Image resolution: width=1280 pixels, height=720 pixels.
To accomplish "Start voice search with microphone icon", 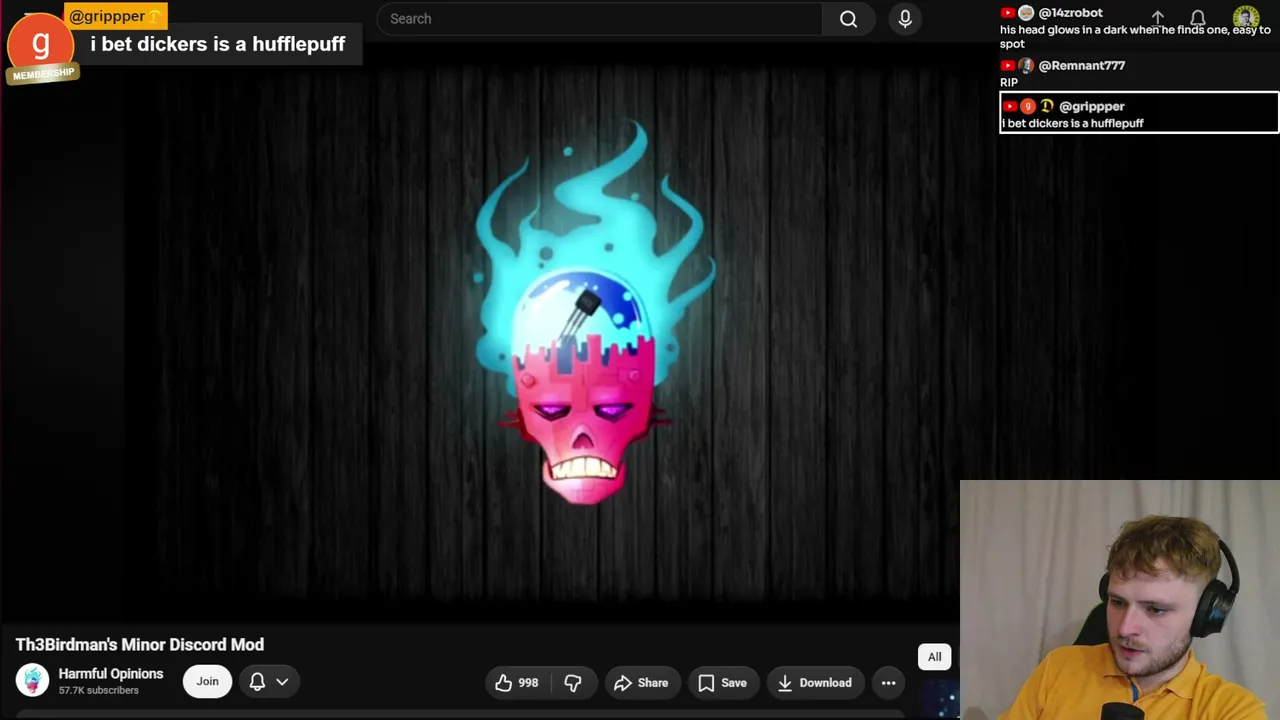I will pyautogui.click(x=905, y=19).
